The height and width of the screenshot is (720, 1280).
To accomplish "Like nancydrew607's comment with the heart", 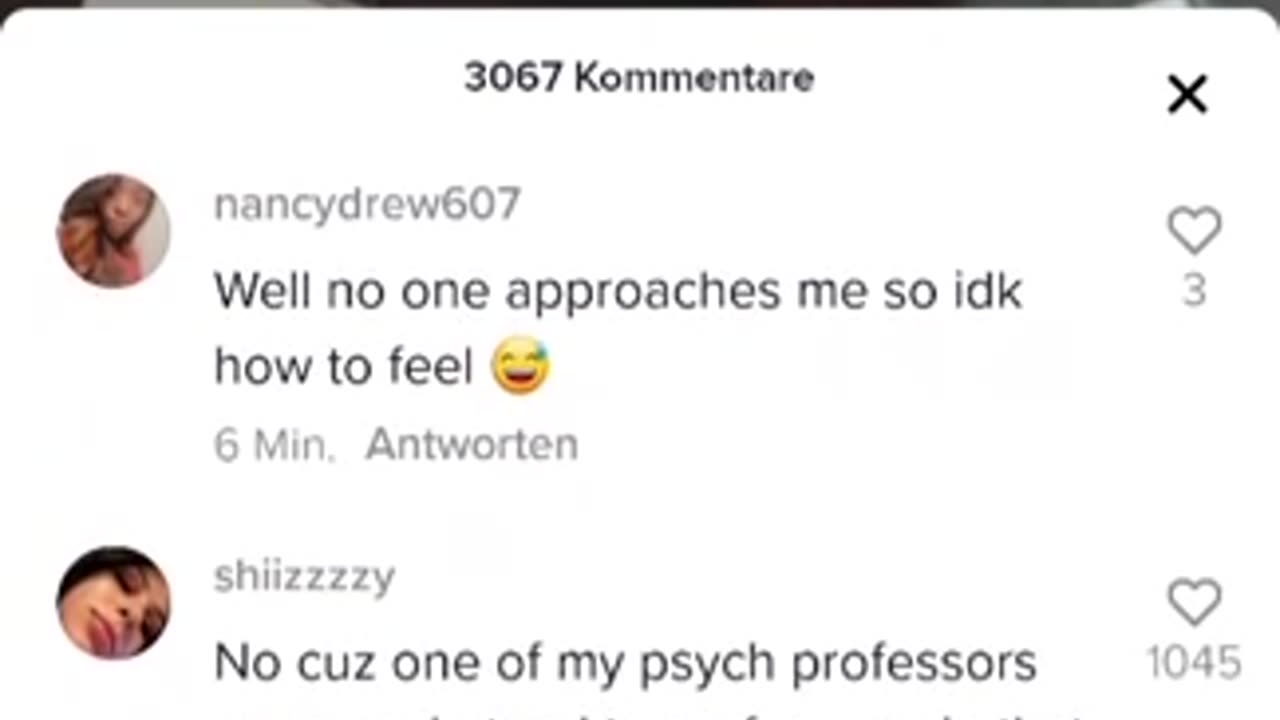I will pyautogui.click(x=1195, y=230).
